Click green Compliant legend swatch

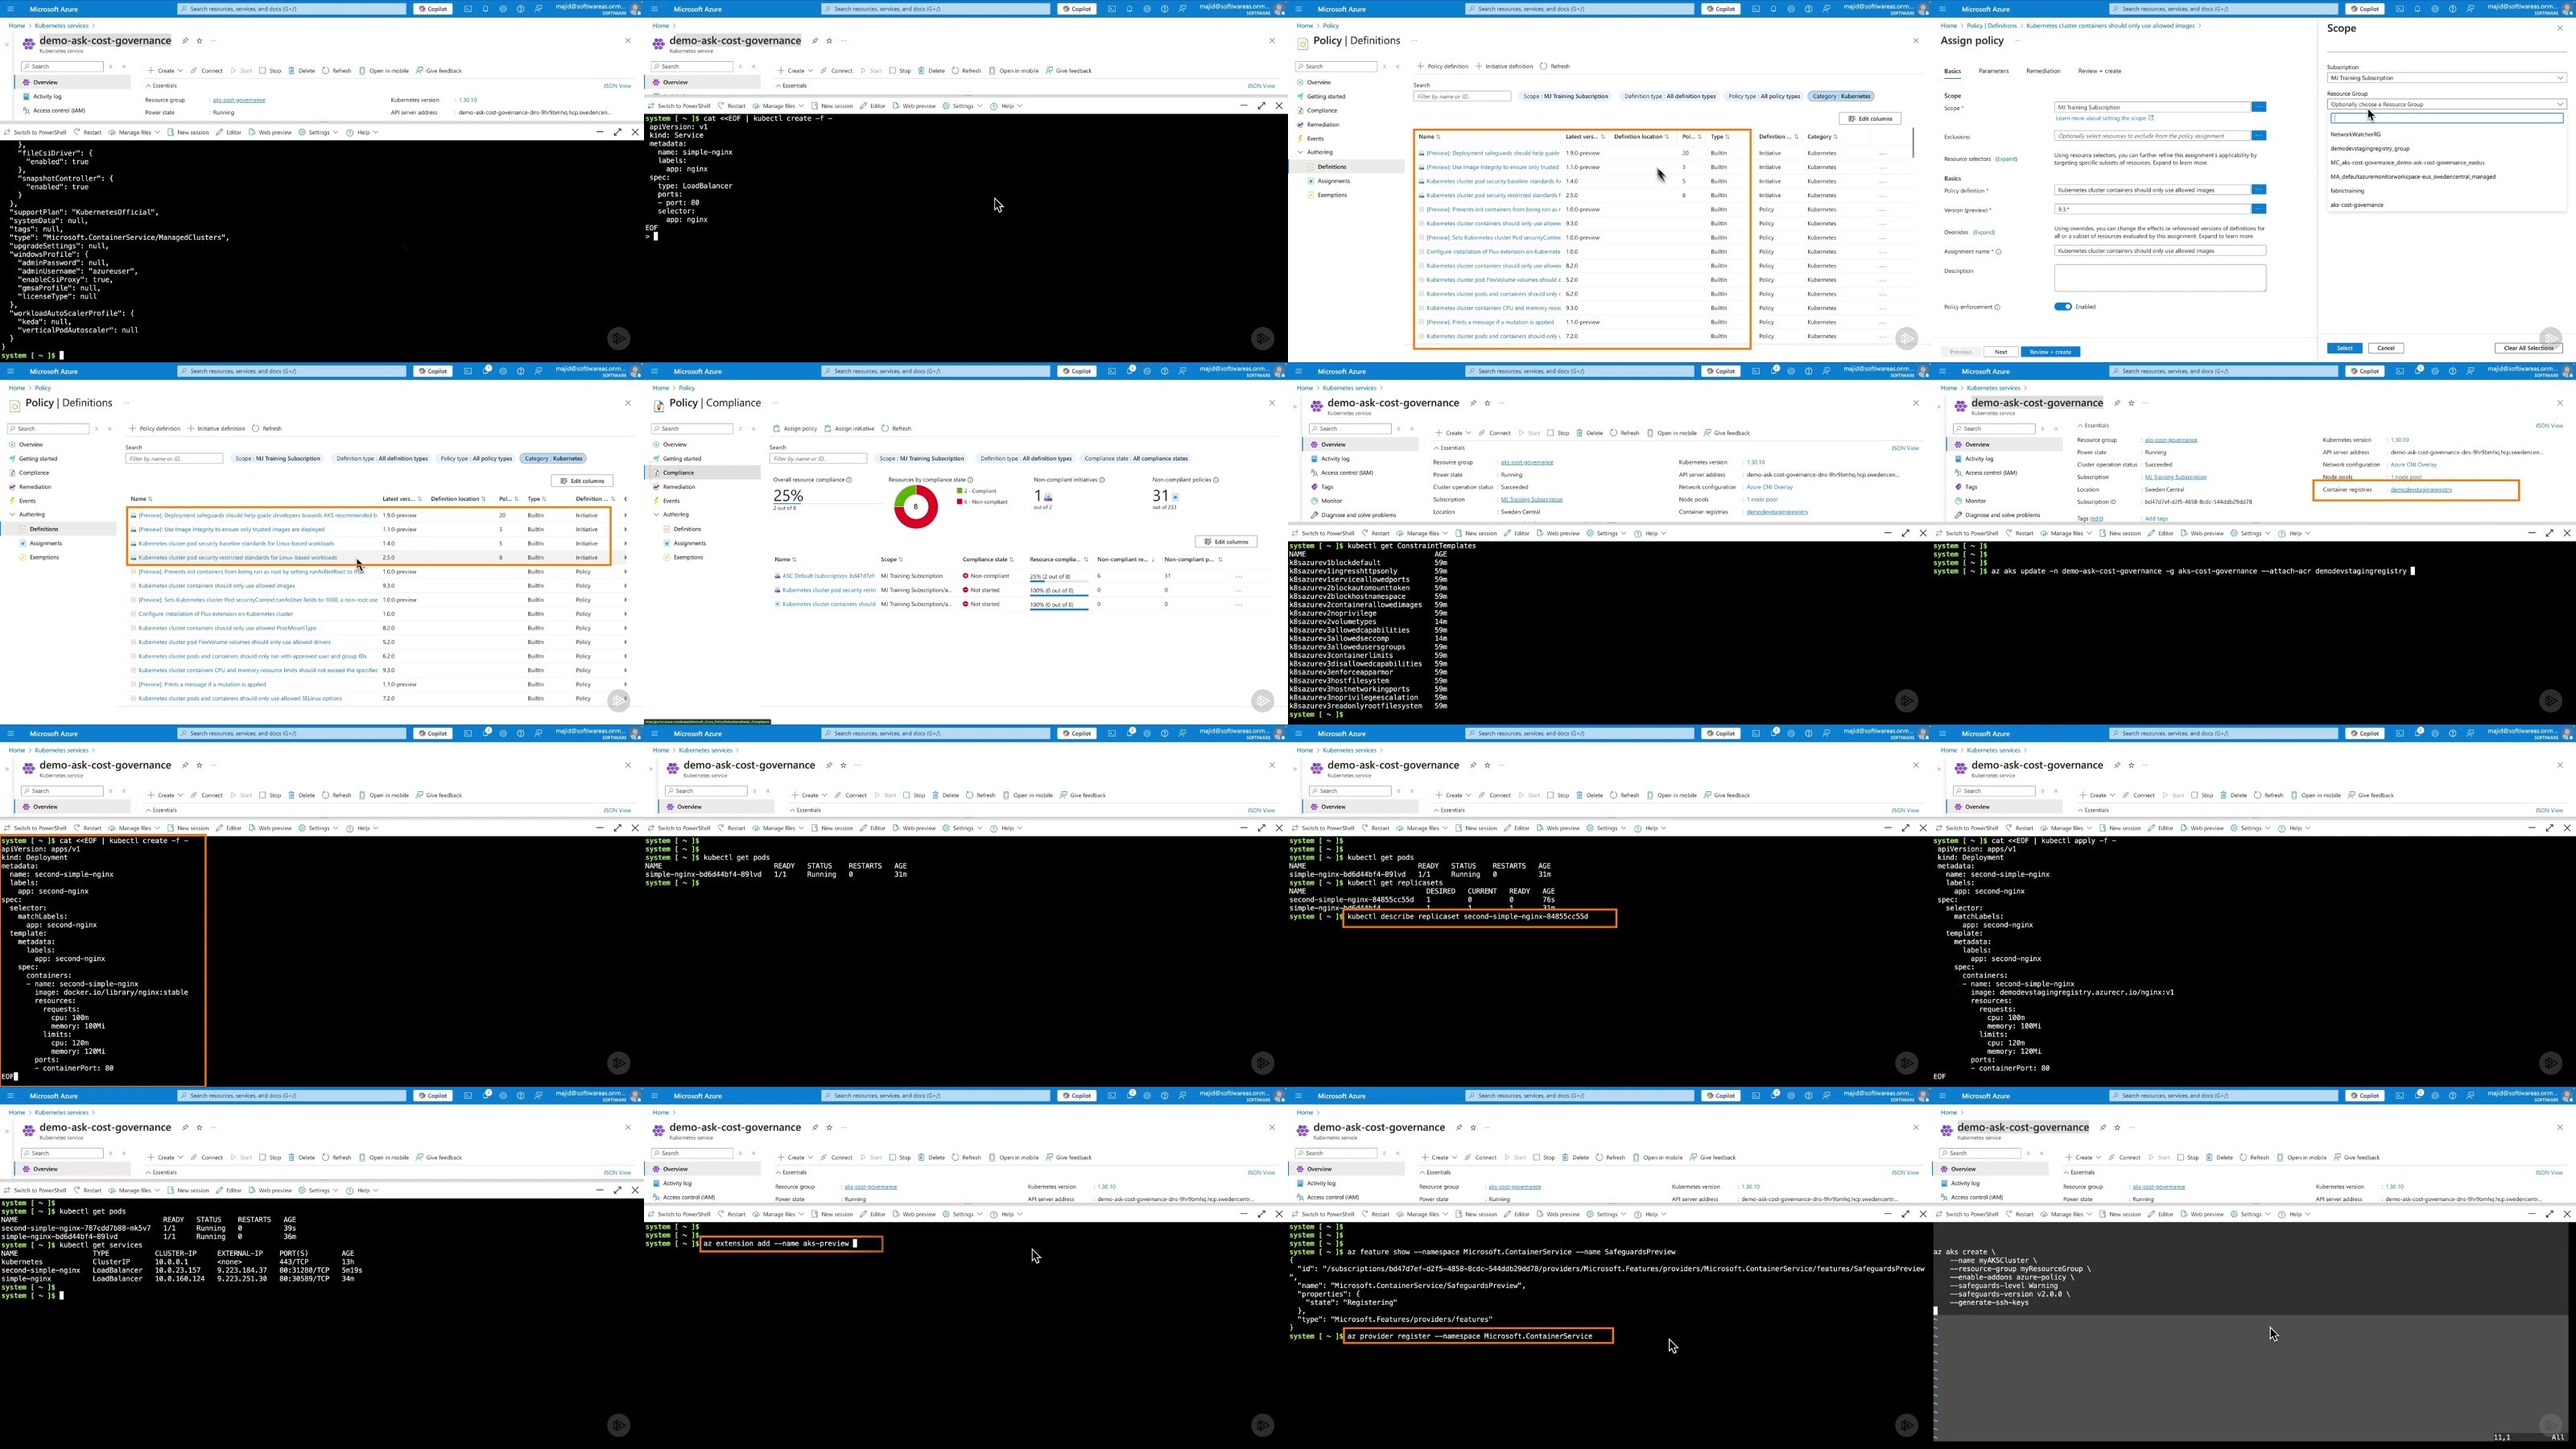pos(959,491)
